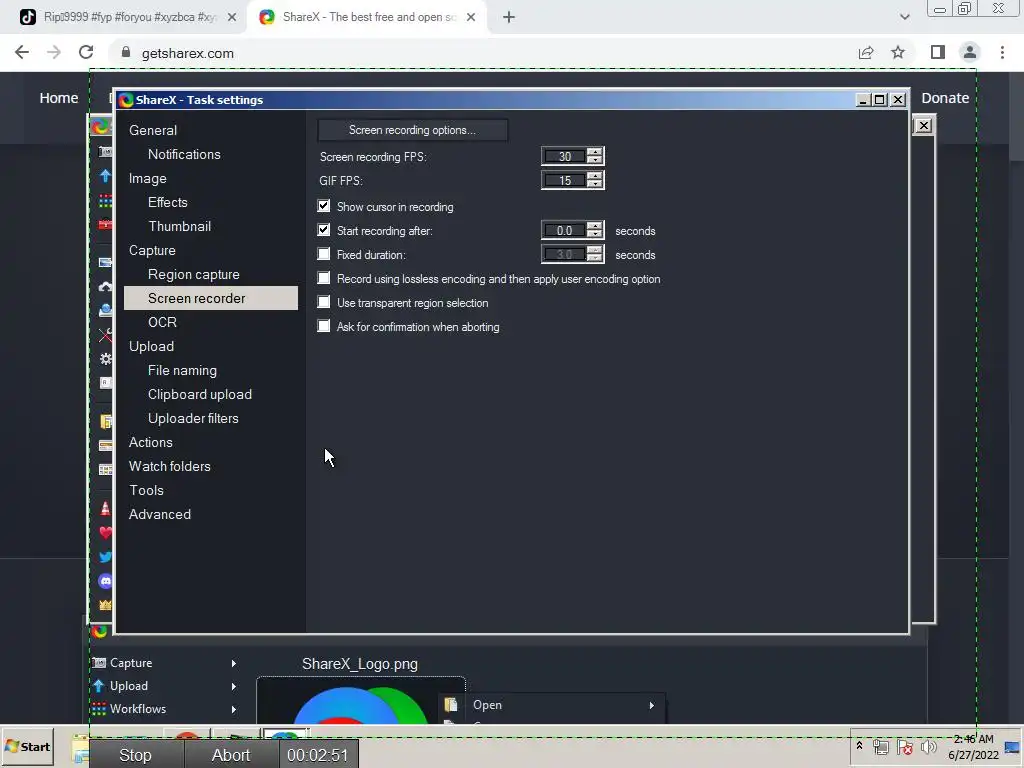Expand Capture submenu arrow
The width and height of the screenshot is (1024, 768).
click(234, 663)
